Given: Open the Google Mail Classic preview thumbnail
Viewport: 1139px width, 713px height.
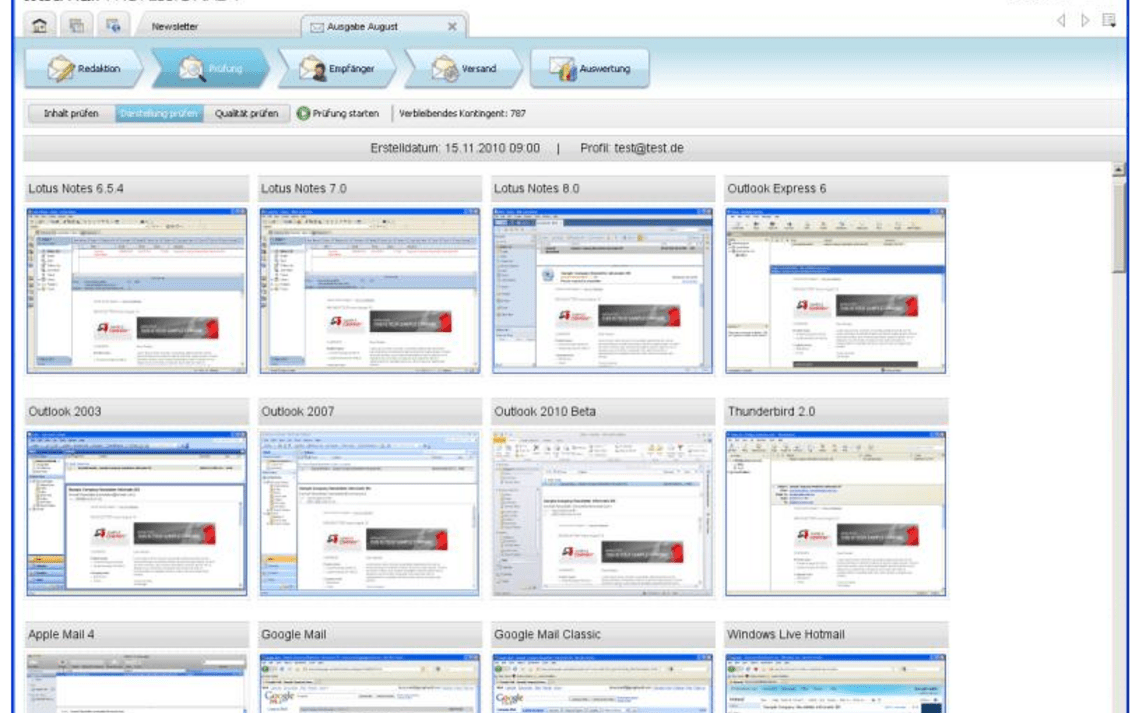Looking at the screenshot, I should pyautogui.click(x=602, y=683).
